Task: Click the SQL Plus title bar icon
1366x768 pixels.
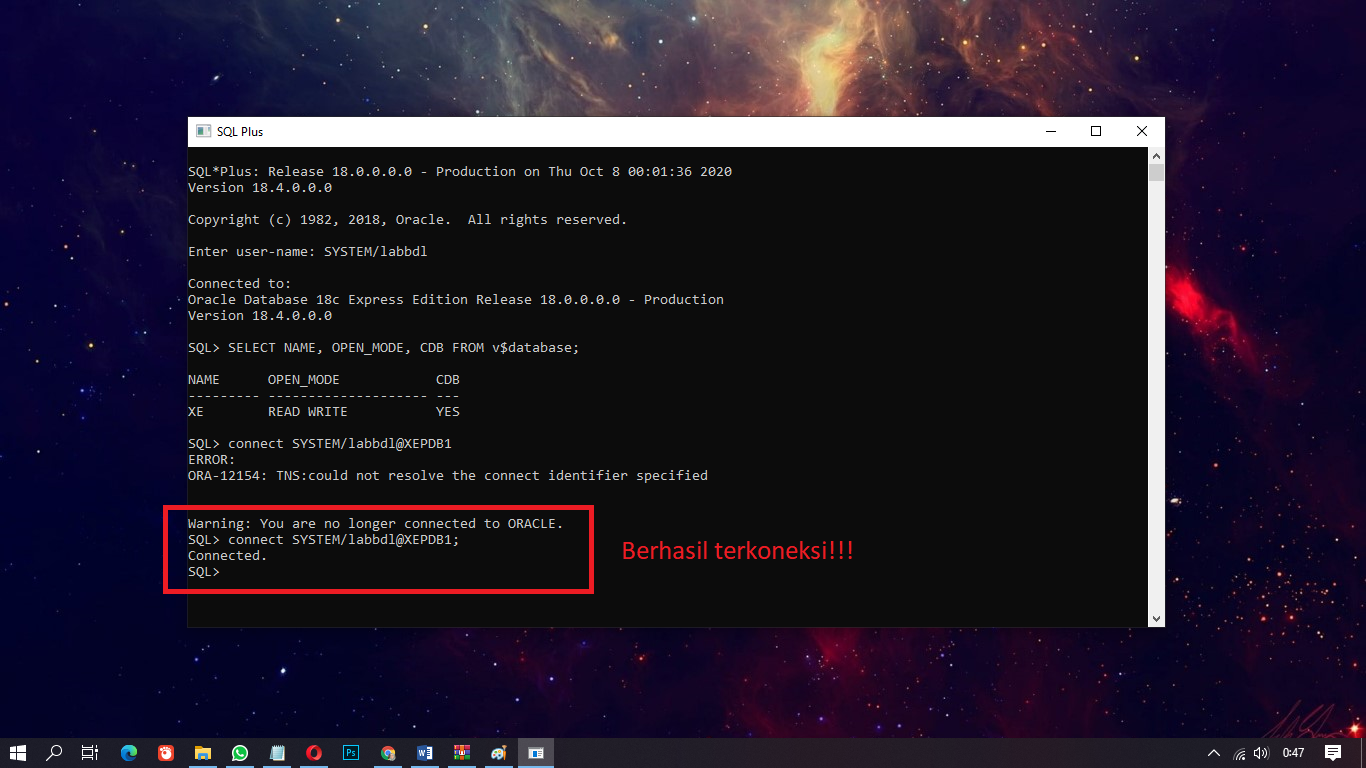Action: click(x=203, y=131)
